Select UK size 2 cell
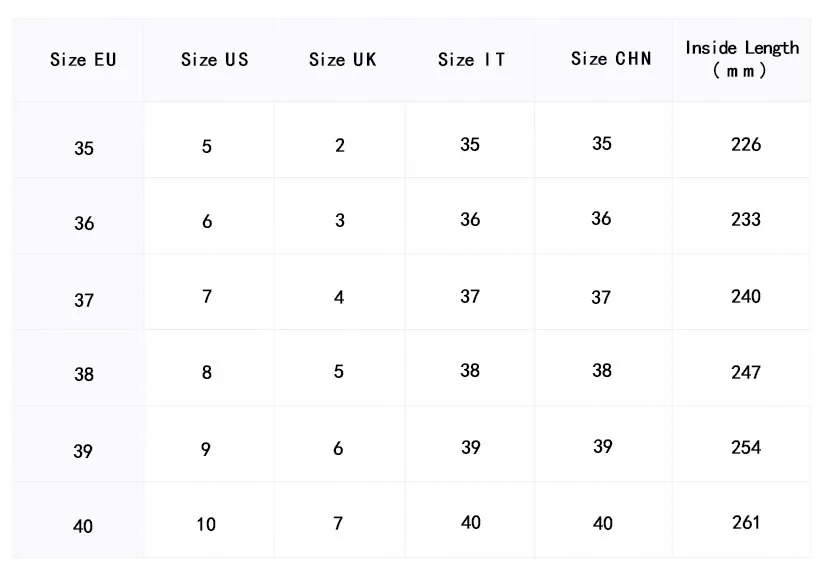 click(x=340, y=146)
